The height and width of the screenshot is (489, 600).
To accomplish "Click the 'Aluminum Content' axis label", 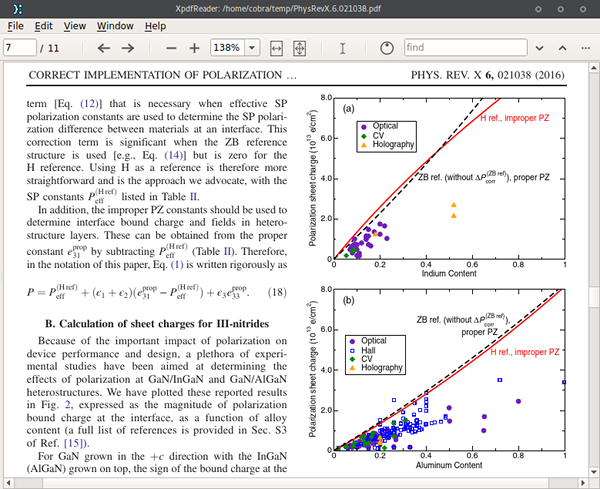I will point(449,465).
